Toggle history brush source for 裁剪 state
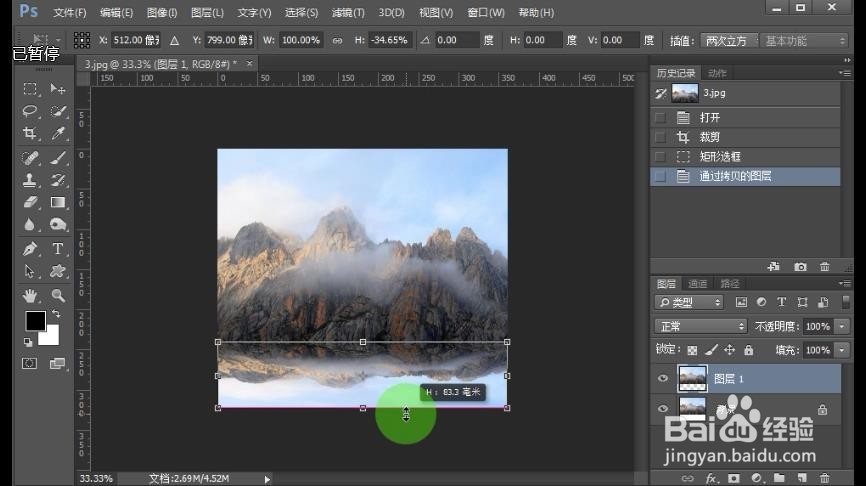Screen dimensions: 866x486 660,137
